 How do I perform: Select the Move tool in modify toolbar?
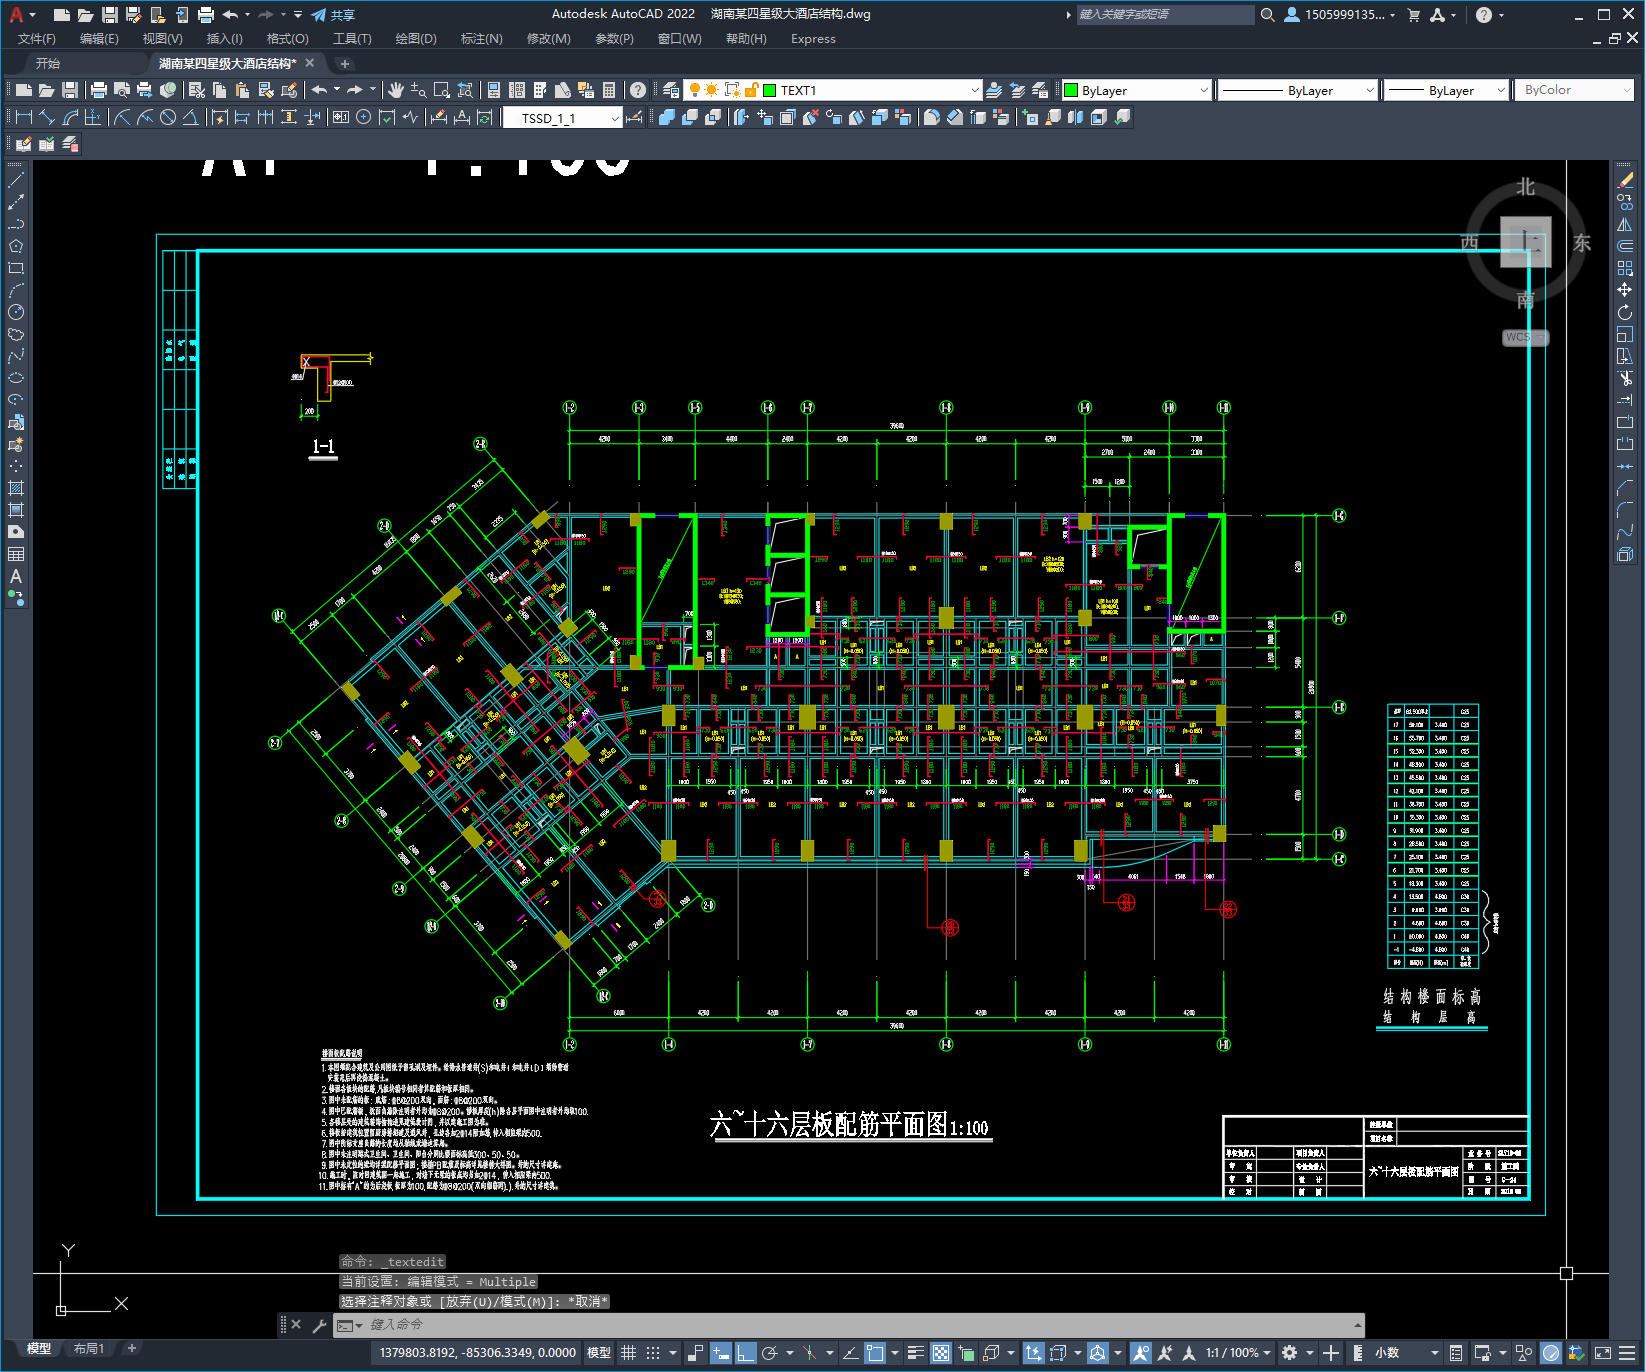click(1625, 290)
